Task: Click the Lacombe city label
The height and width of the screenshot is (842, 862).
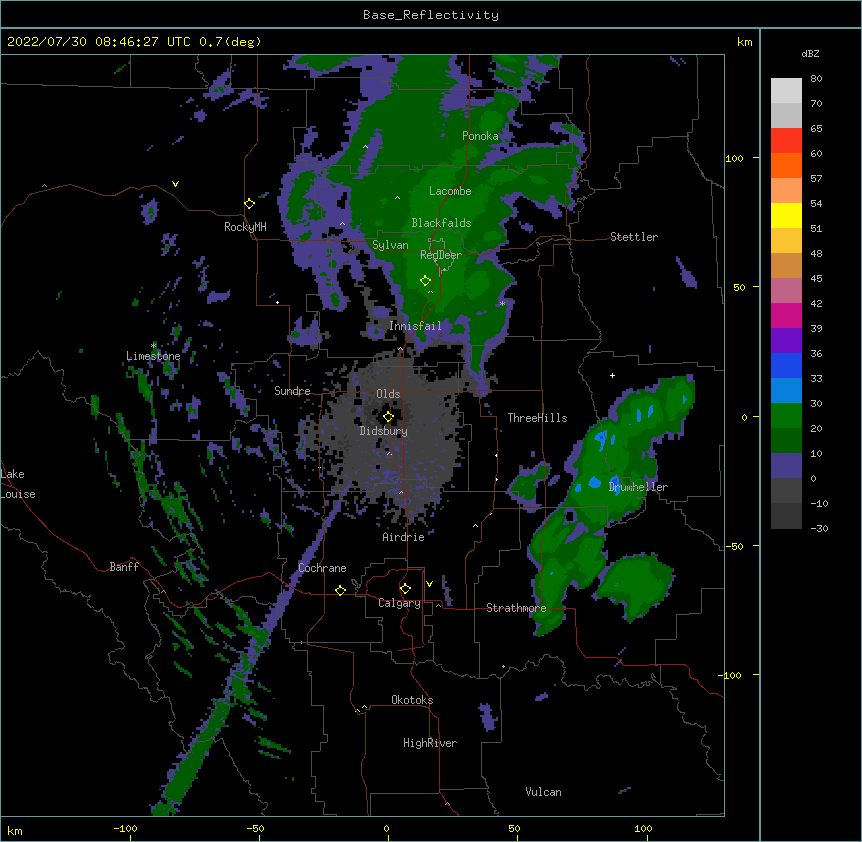Action: [x=450, y=191]
